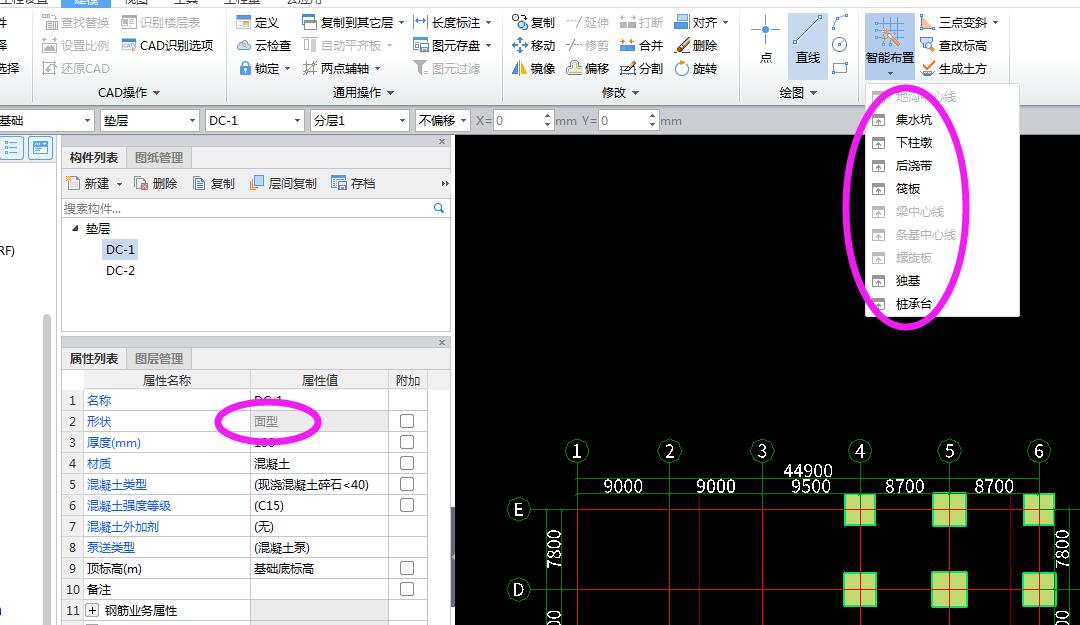Expand the 绘图 group arrow
The image size is (1080, 625).
coord(813,93)
